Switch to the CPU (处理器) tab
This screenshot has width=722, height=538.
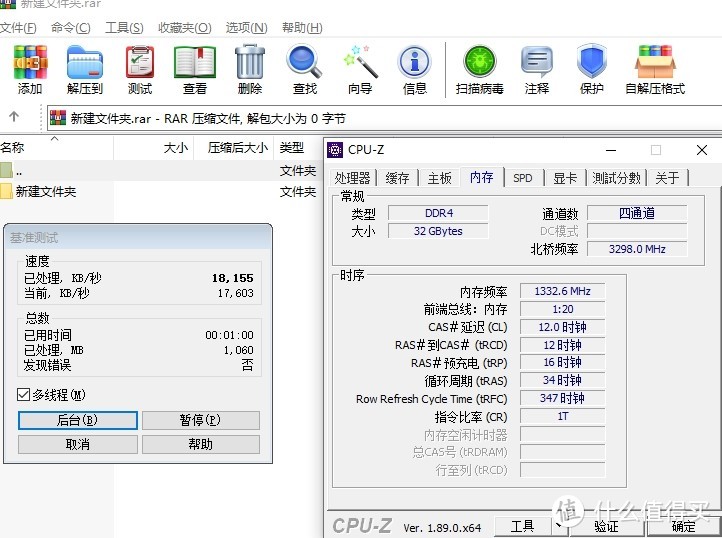(353, 178)
